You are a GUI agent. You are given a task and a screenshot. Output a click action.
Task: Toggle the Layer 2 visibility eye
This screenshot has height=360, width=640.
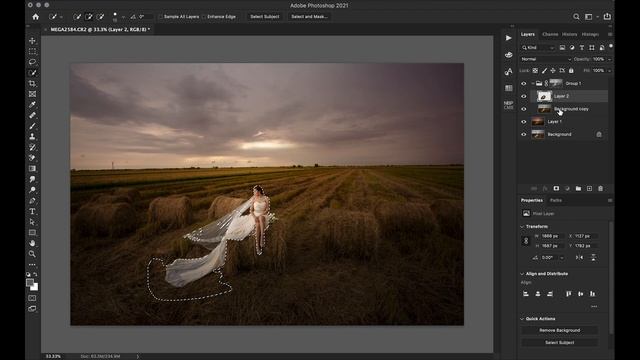pyautogui.click(x=524, y=96)
